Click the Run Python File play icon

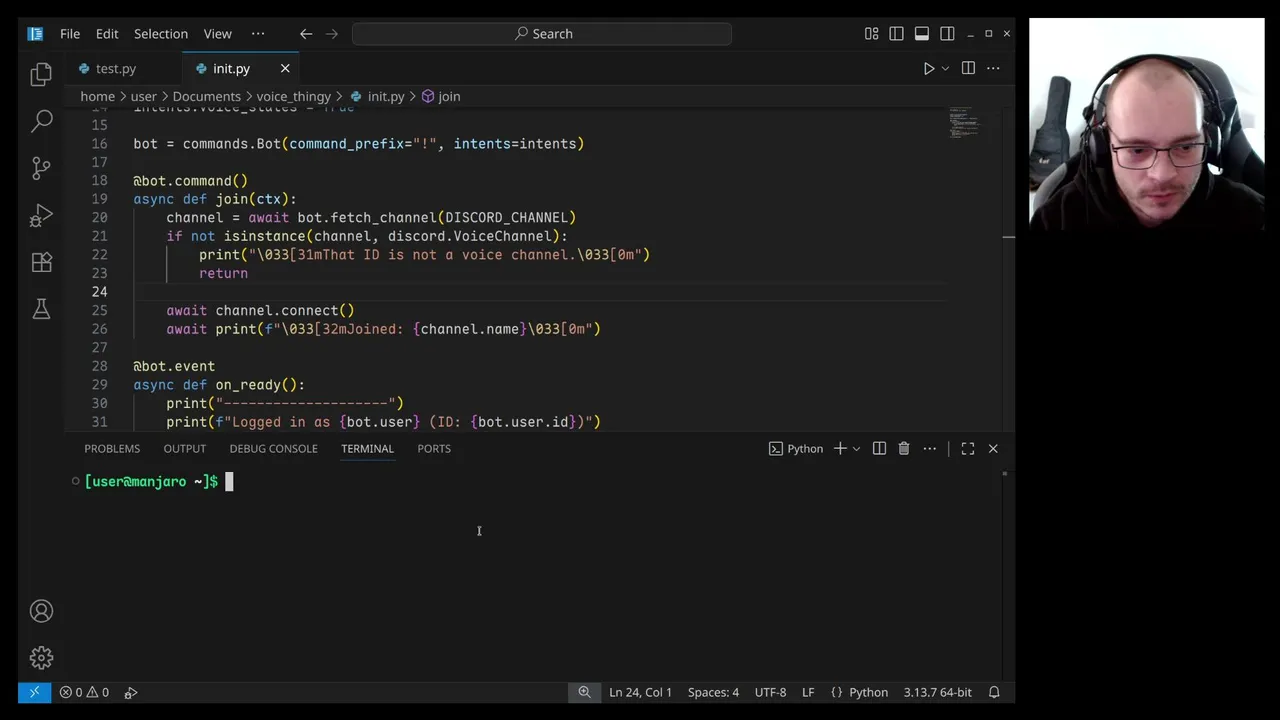(928, 68)
